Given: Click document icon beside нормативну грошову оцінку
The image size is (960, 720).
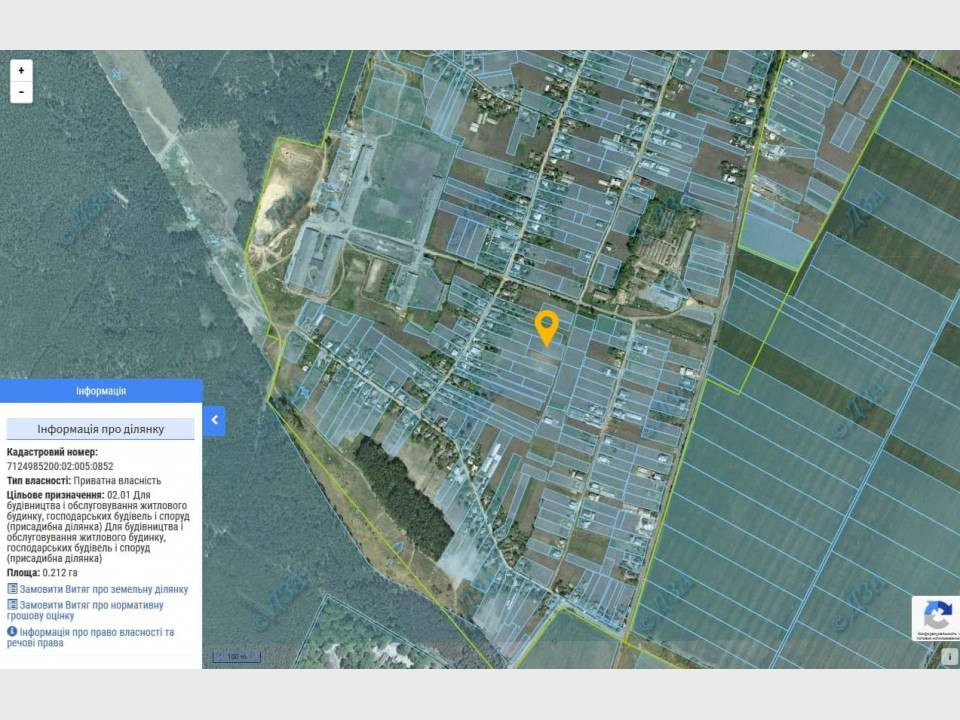Looking at the screenshot, I should pos(12,604).
